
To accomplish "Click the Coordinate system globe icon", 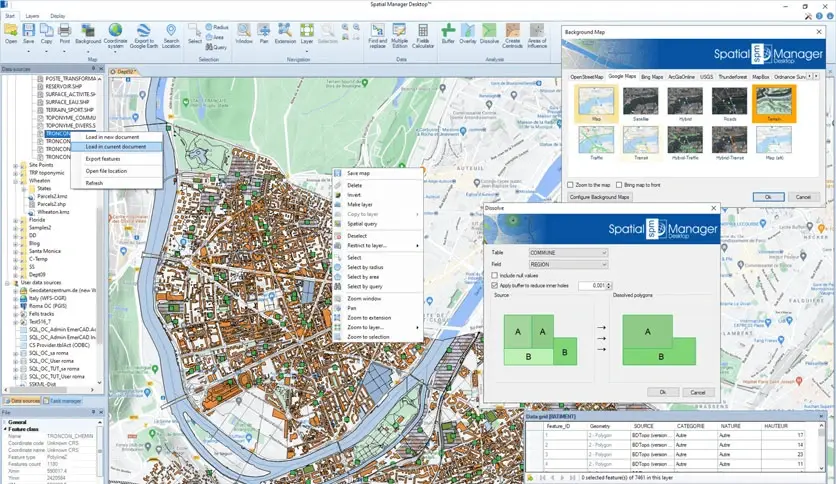I will point(115,30).
